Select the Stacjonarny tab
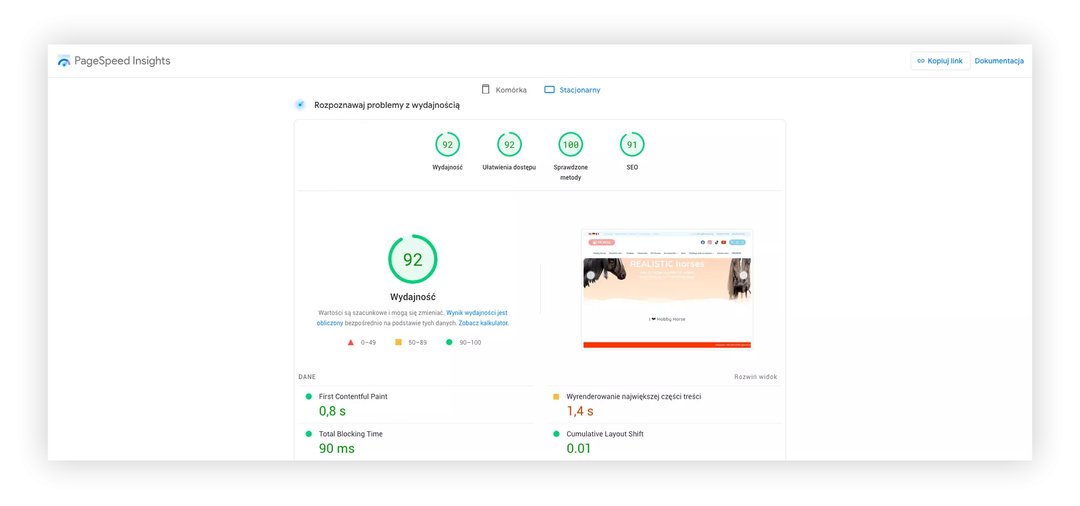The height and width of the screenshot is (506, 1080). (572, 90)
